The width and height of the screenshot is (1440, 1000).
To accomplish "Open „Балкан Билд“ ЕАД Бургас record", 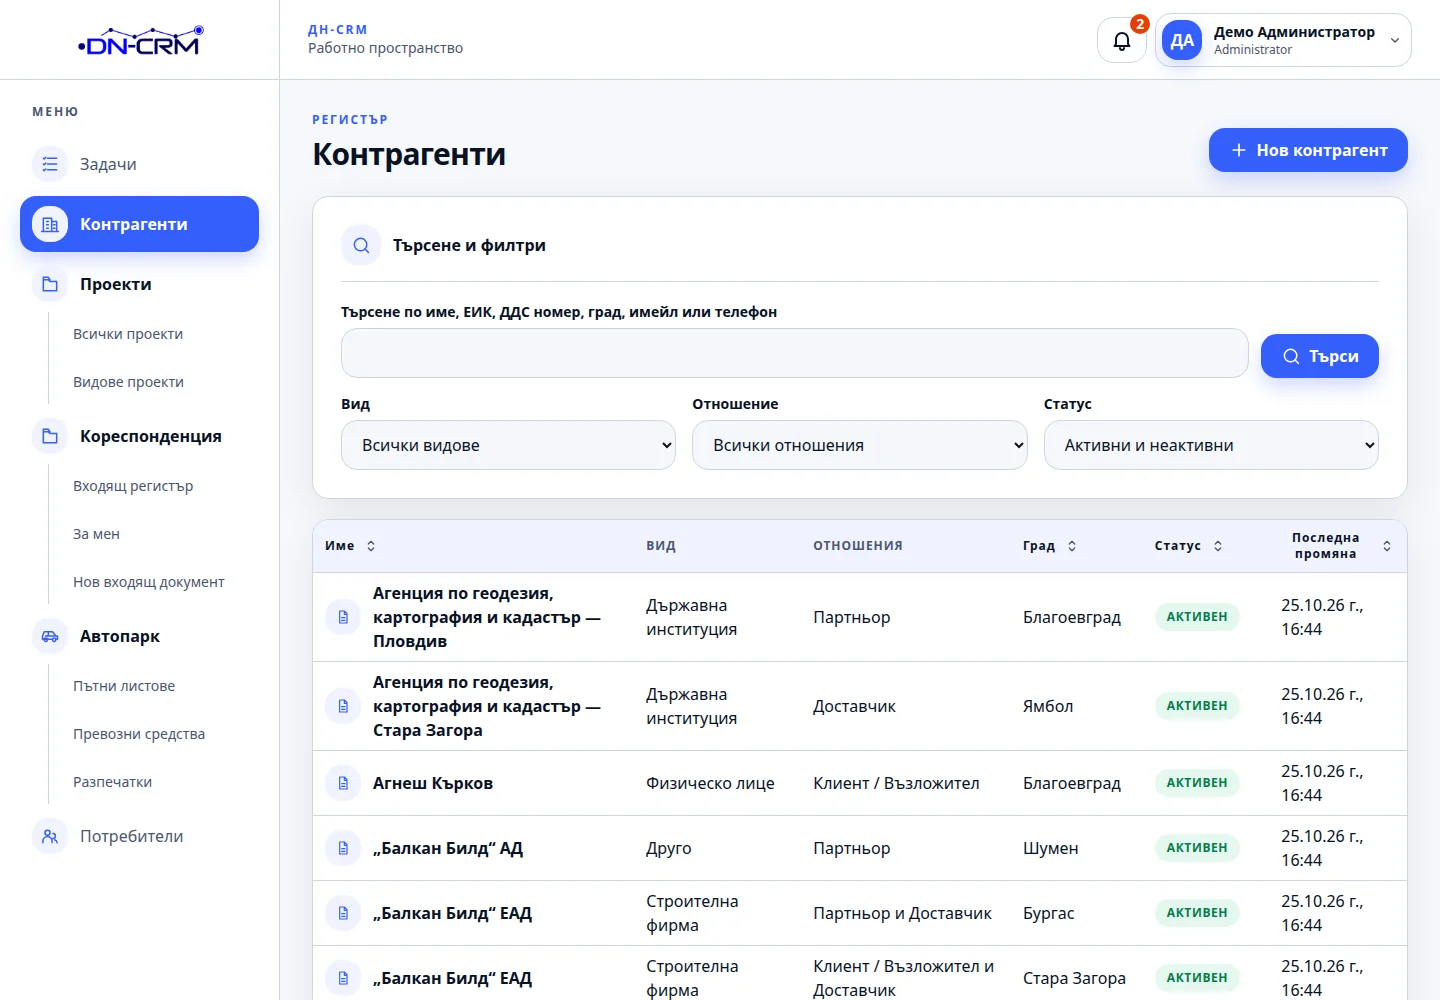I will 452,913.
